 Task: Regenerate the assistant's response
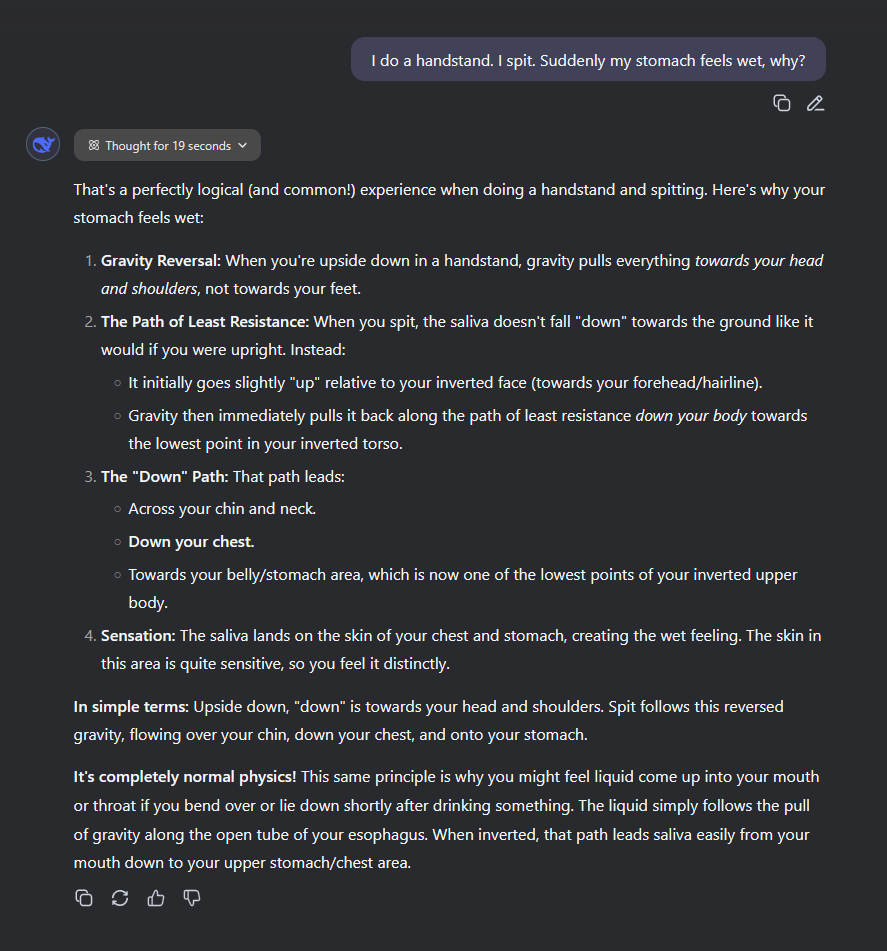[x=120, y=898]
